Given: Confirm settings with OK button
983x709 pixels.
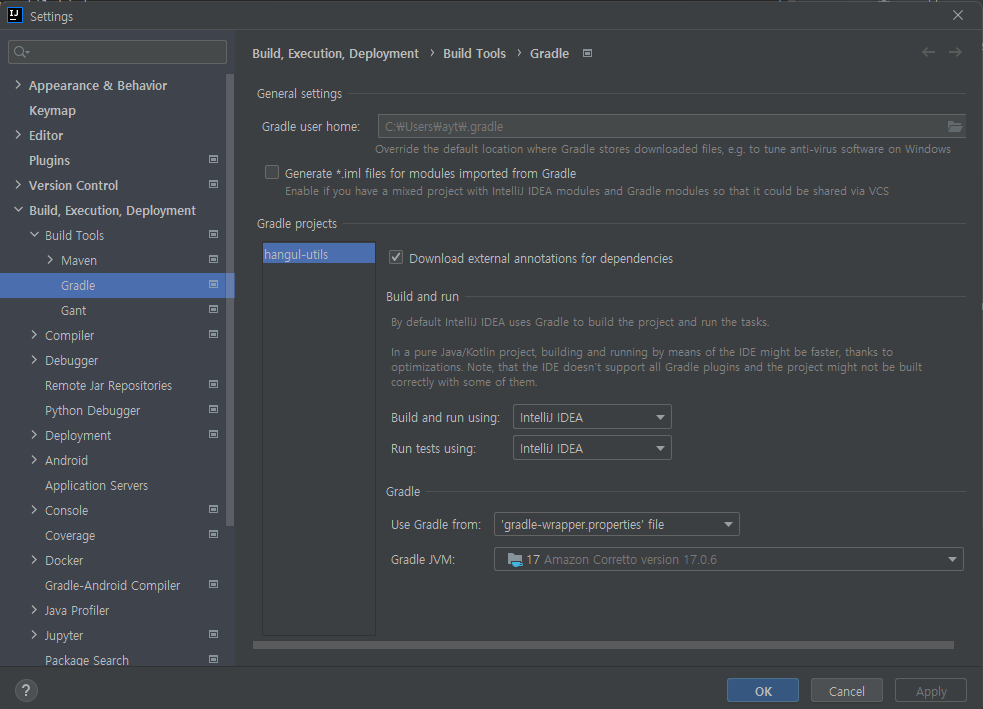Looking at the screenshot, I should 762,691.
